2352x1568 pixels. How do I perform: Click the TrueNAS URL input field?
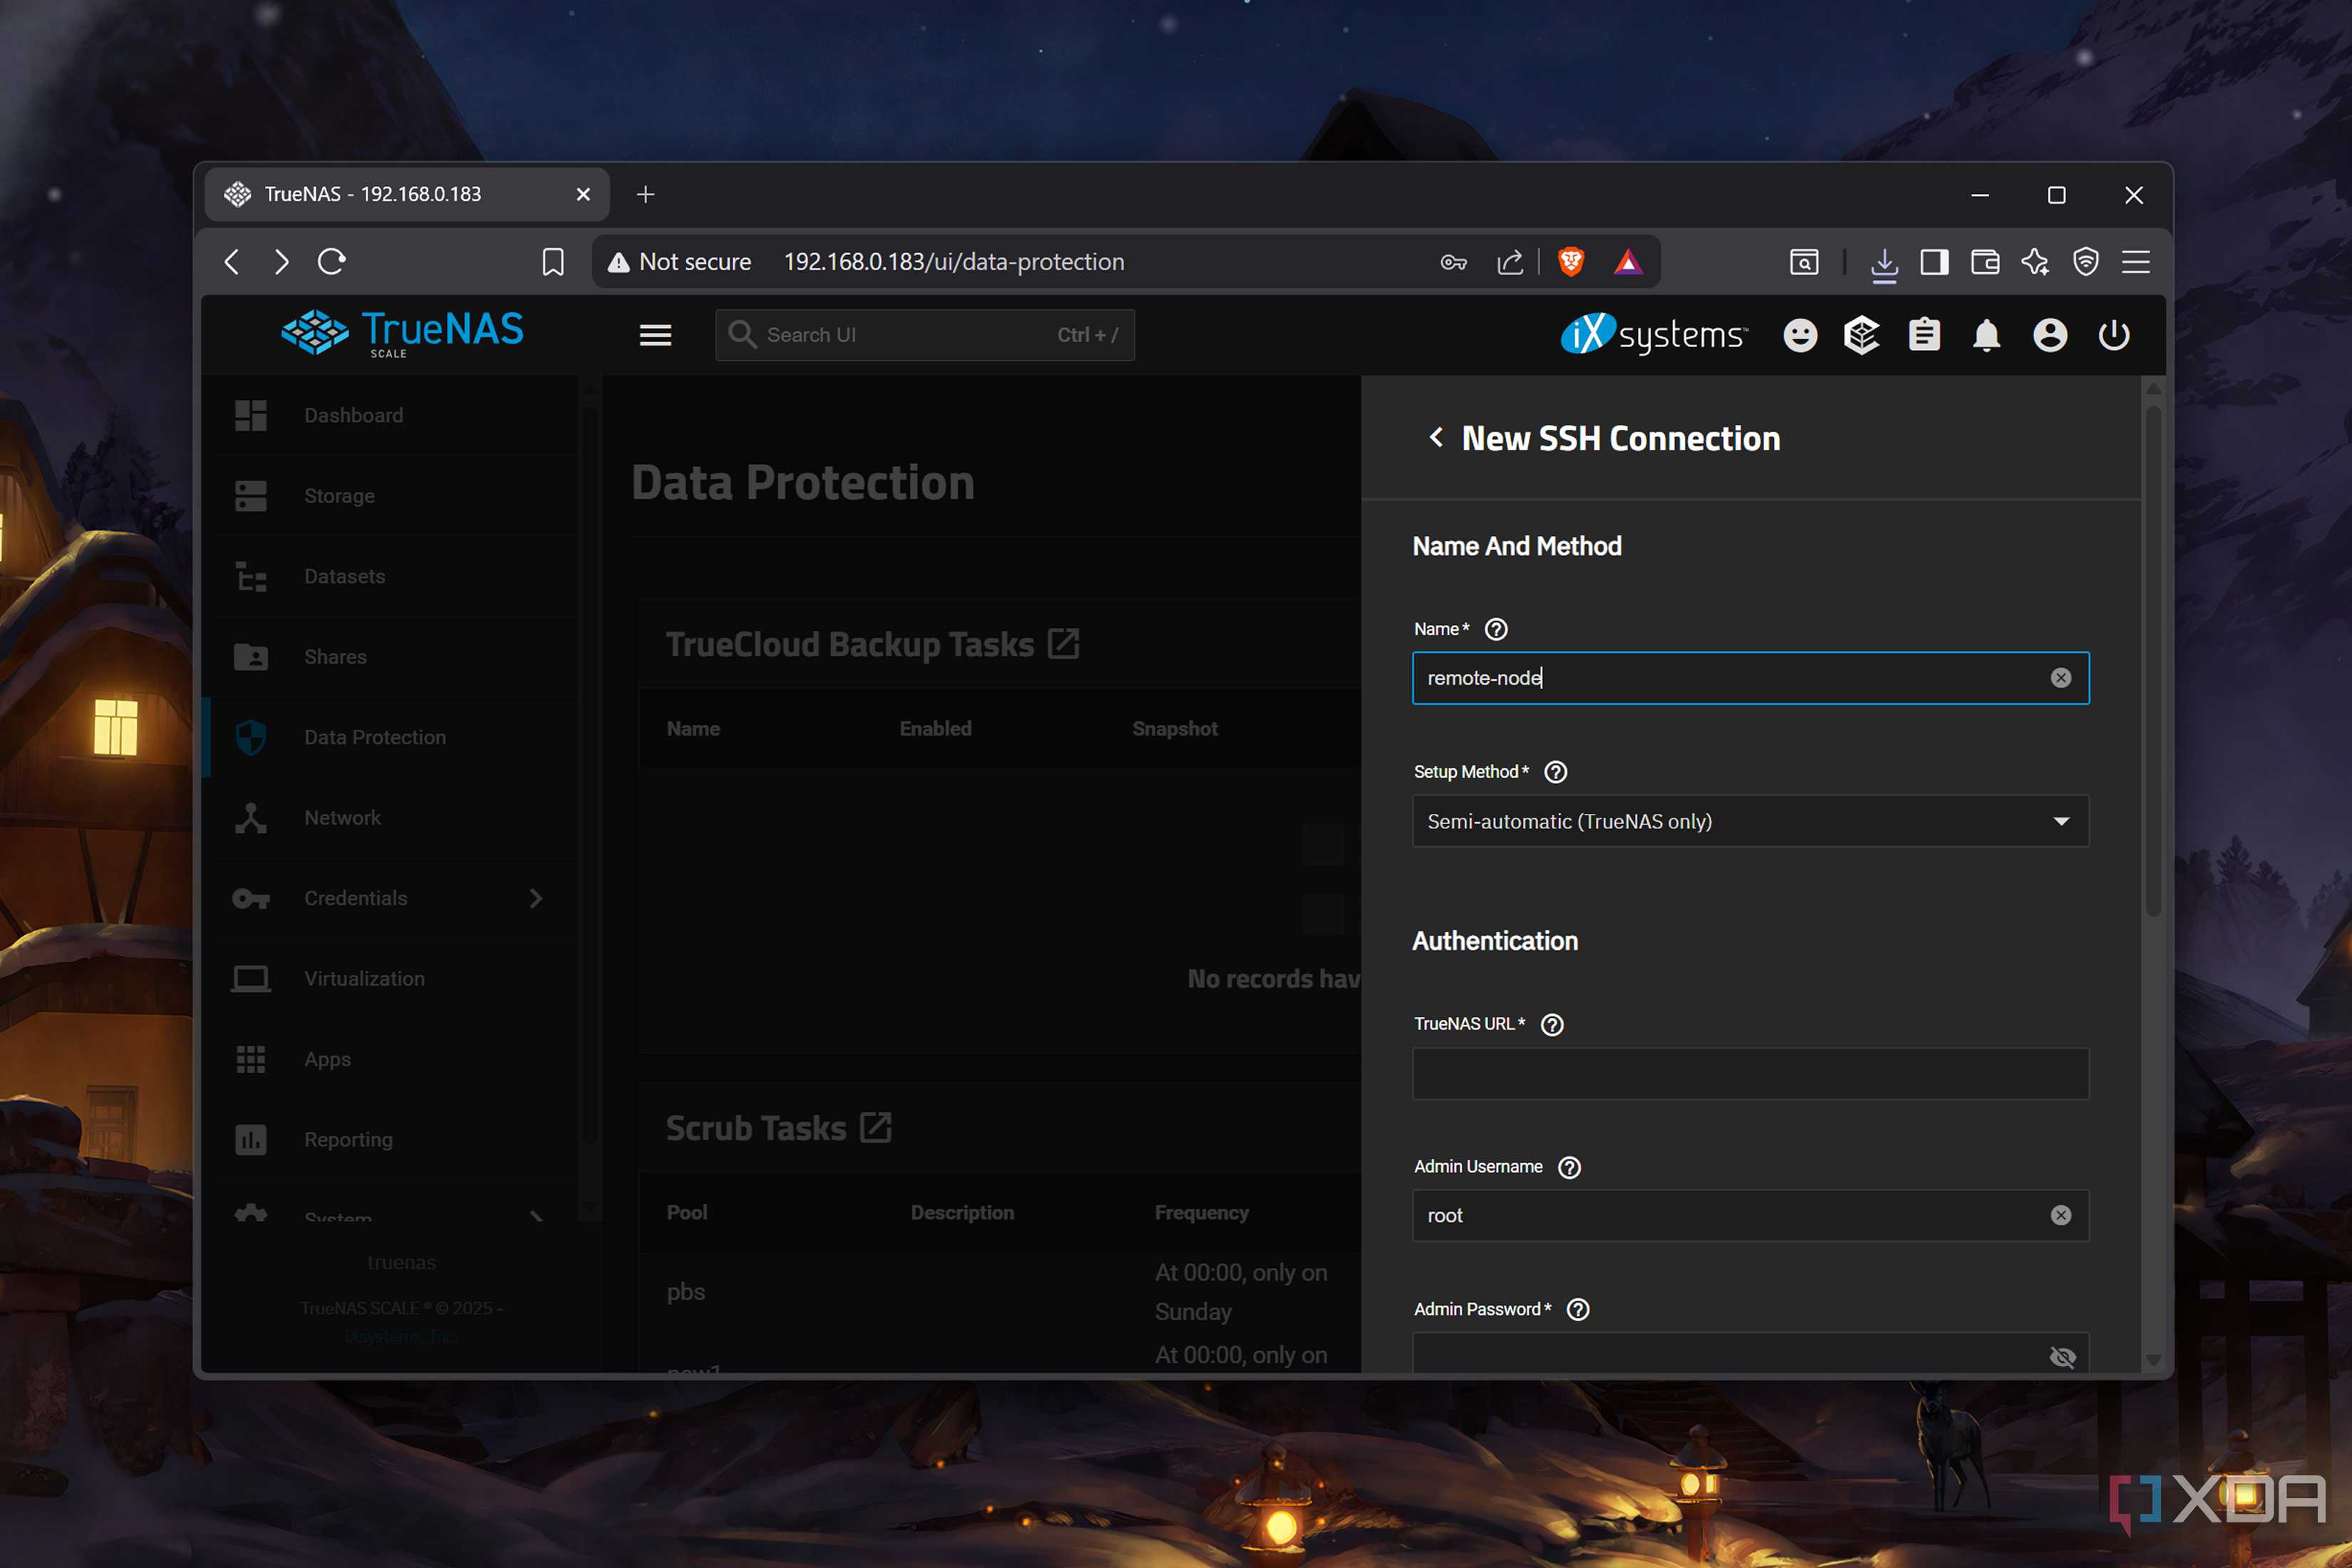coord(1750,1074)
